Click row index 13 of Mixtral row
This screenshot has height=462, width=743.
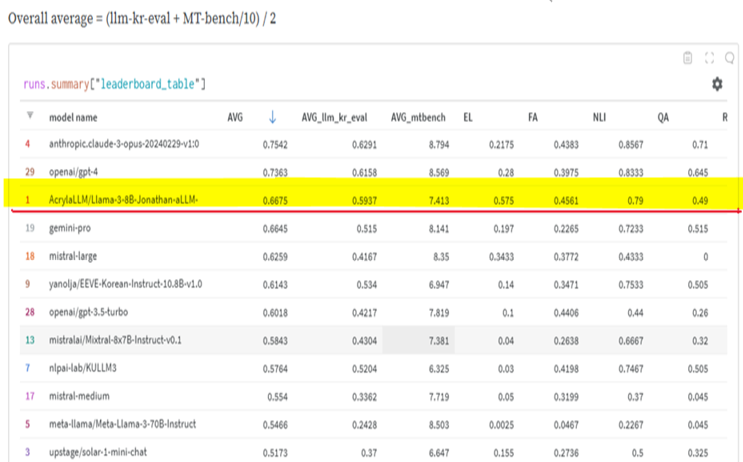pos(30,340)
